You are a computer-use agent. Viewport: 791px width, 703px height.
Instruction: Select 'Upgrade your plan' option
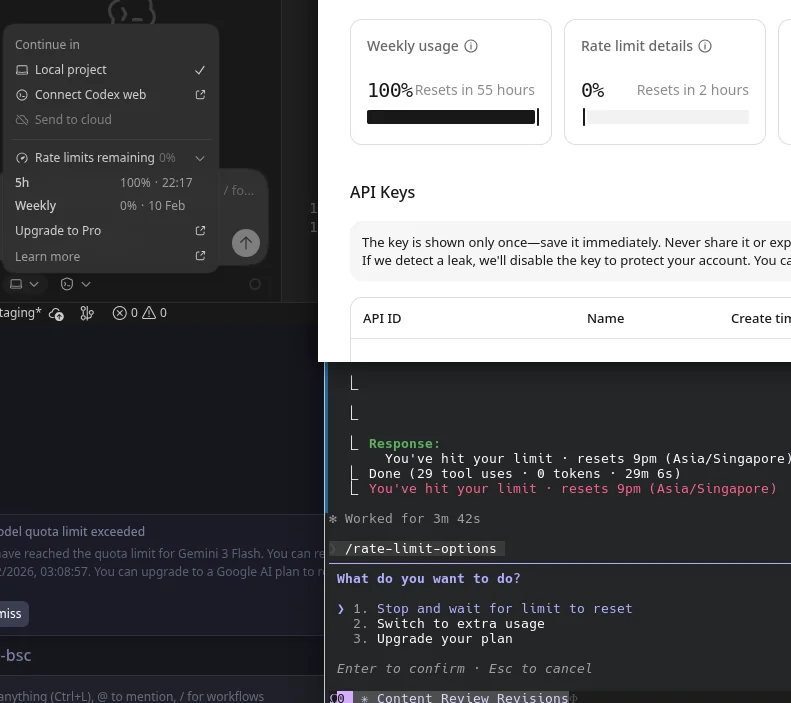coord(444,639)
